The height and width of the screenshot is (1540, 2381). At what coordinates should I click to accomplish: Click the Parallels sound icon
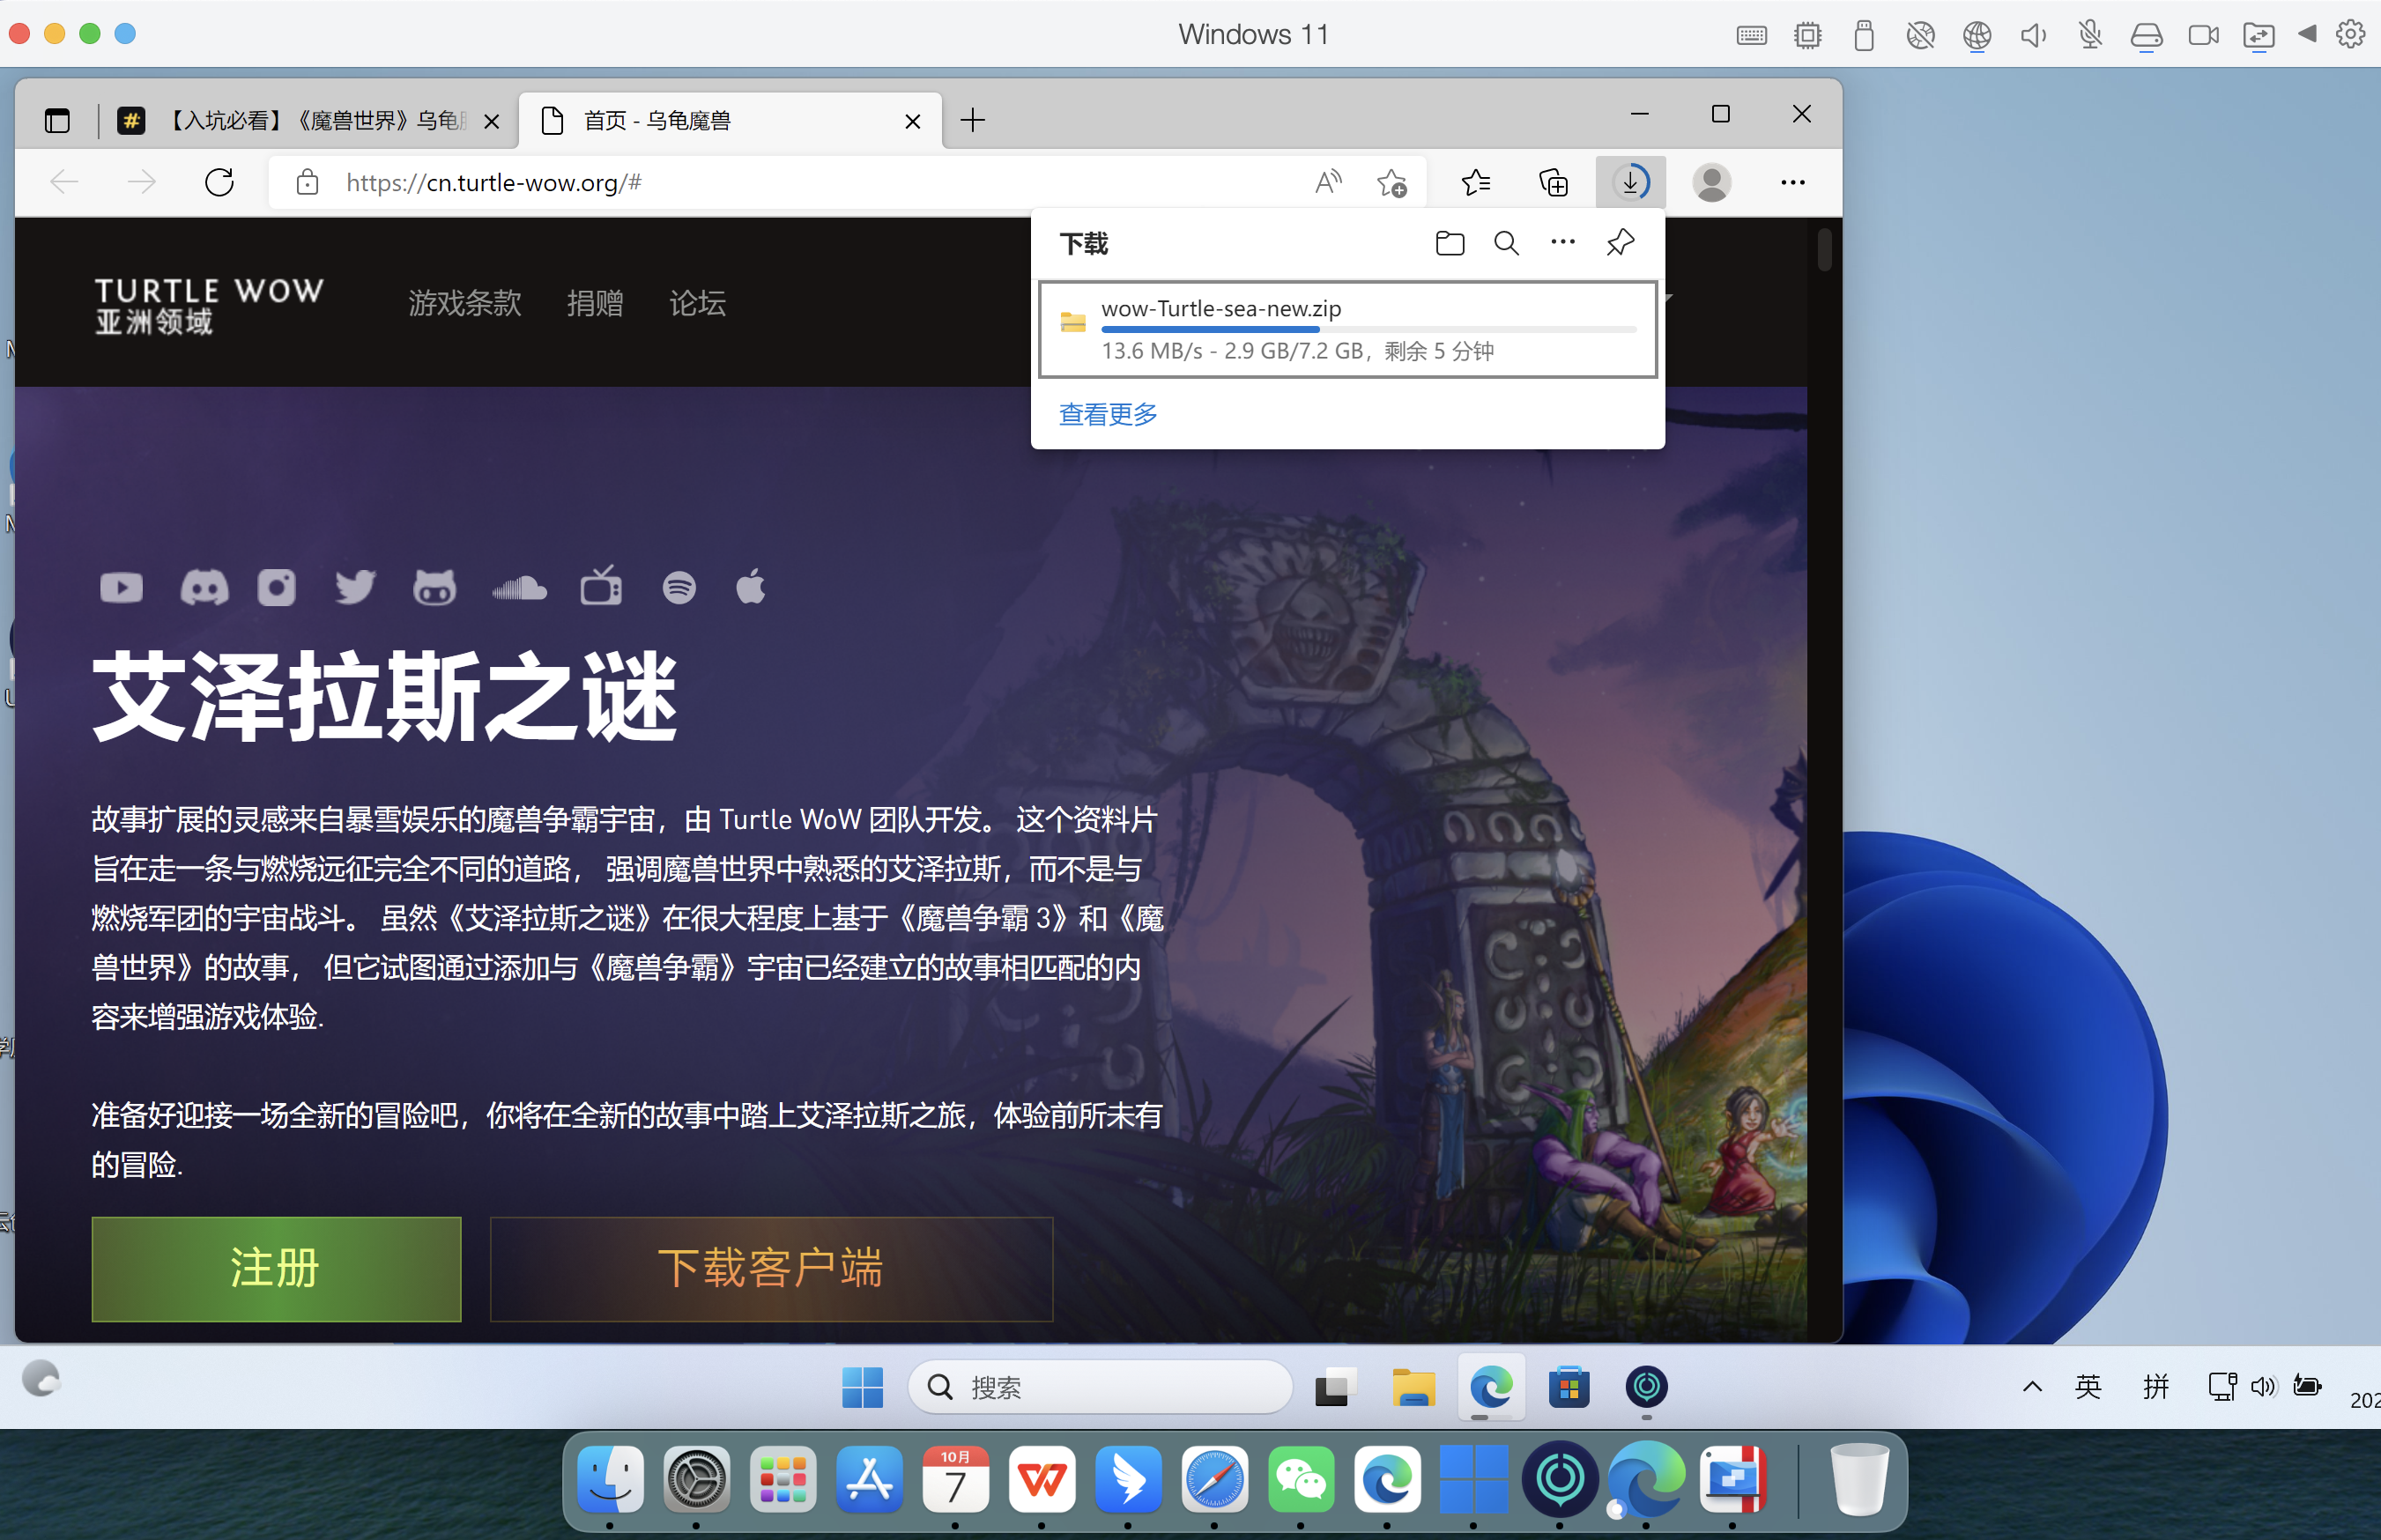pyautogui.click(x=2033, y=35)
